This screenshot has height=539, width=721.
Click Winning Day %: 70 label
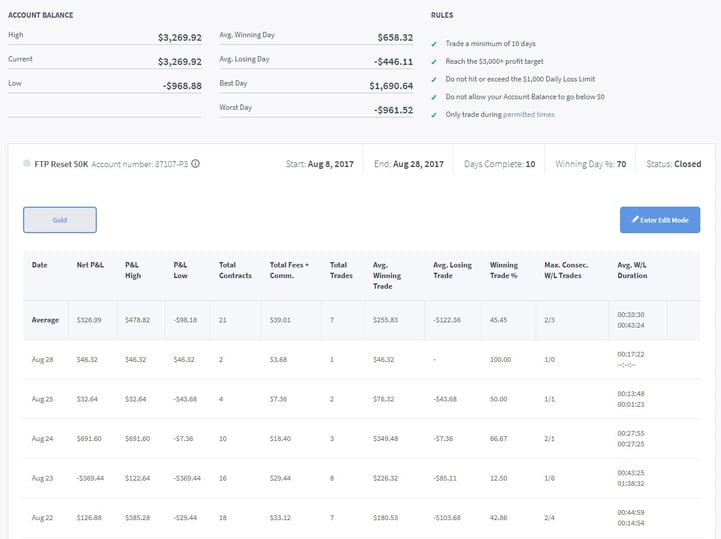click(590, 164)
